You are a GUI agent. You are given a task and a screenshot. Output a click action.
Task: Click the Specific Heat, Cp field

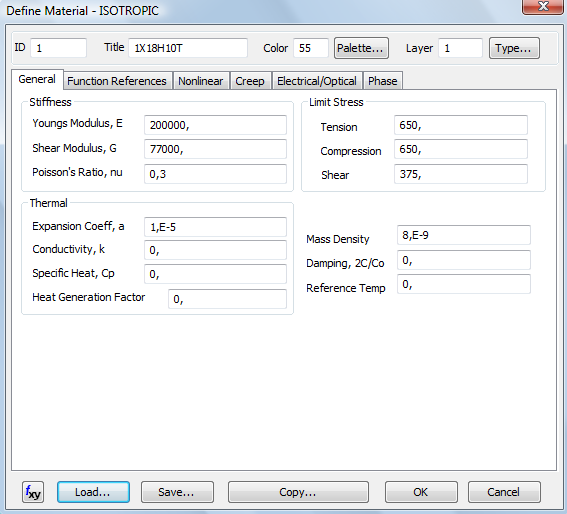(x=216, y=274)
